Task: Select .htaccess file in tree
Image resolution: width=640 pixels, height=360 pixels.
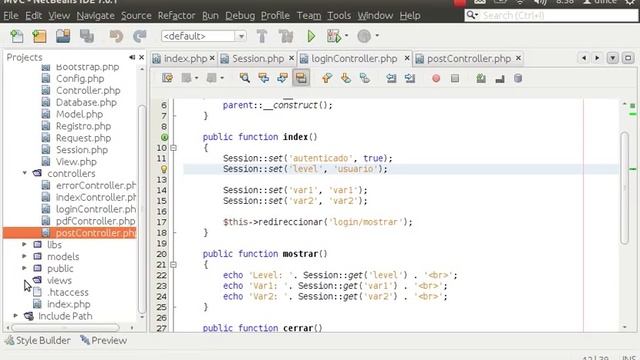Action: (x=68, y=292)
